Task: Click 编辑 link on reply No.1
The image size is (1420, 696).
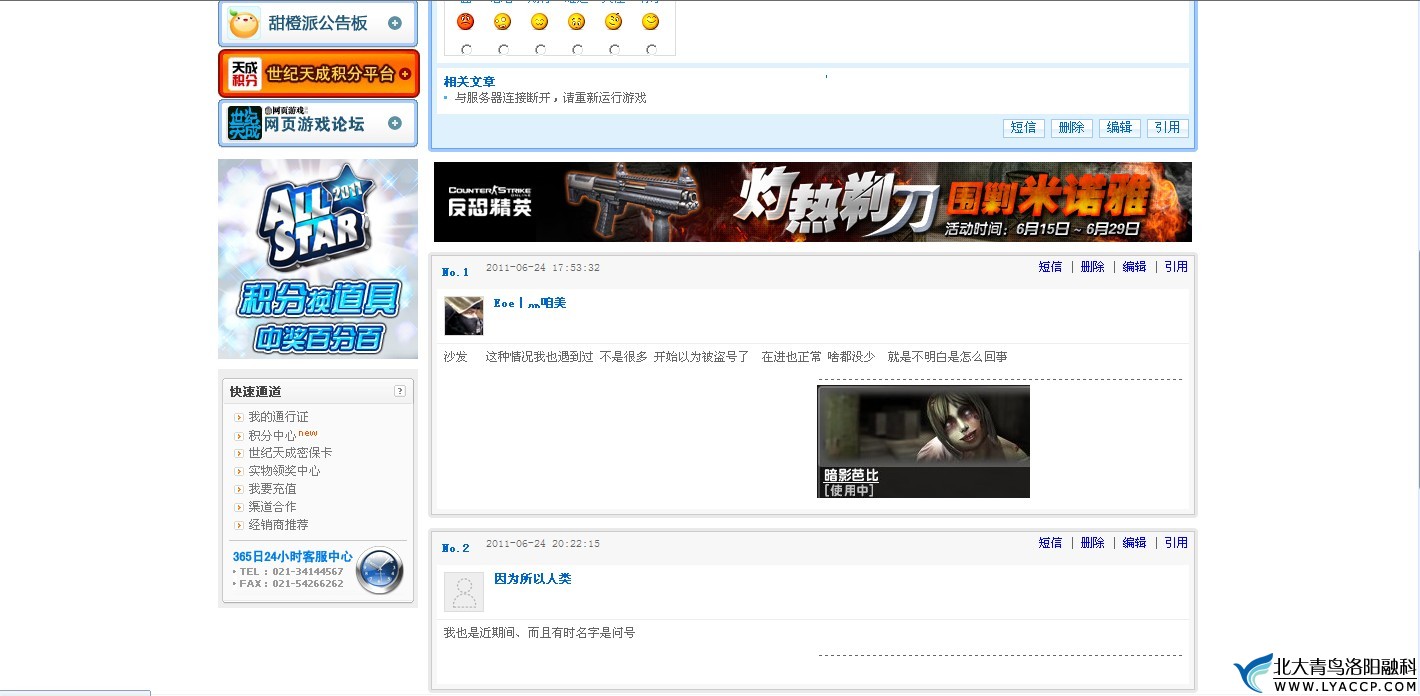Action: 1134,267
